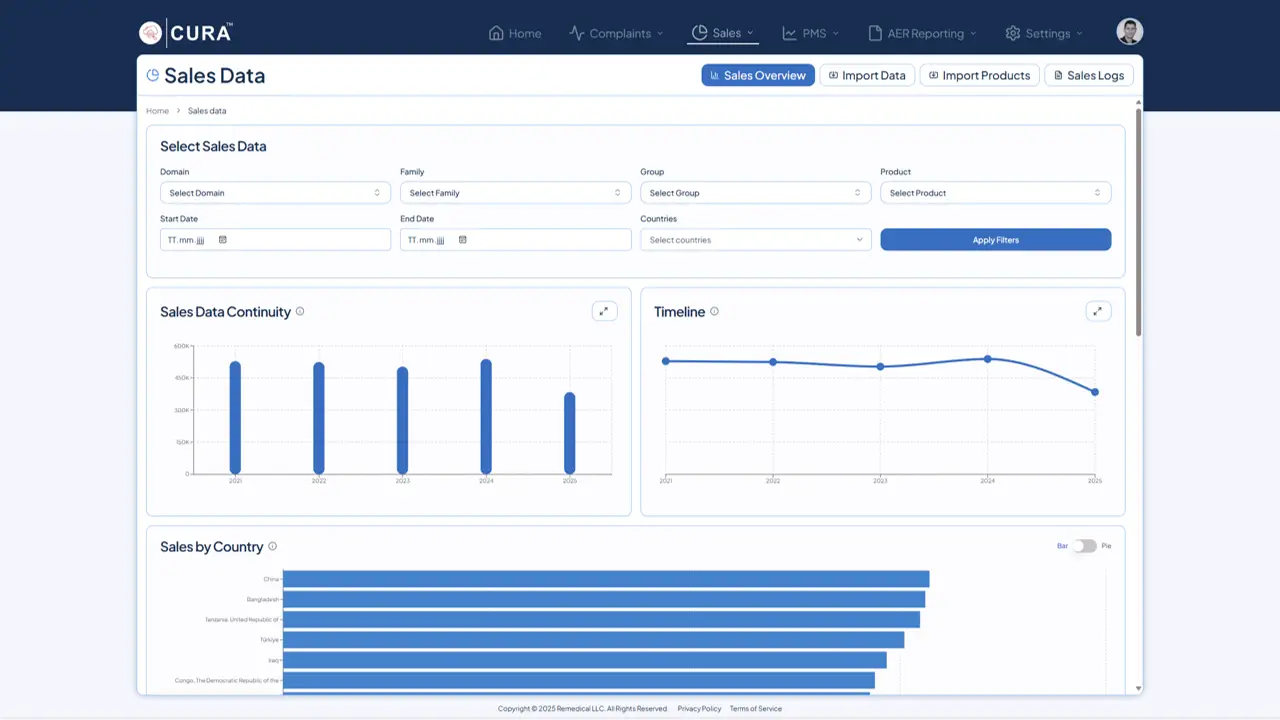Expand the Sales Data Continuity chart
The height and width of the screenshot is (720, 1280).
point(604,311)
